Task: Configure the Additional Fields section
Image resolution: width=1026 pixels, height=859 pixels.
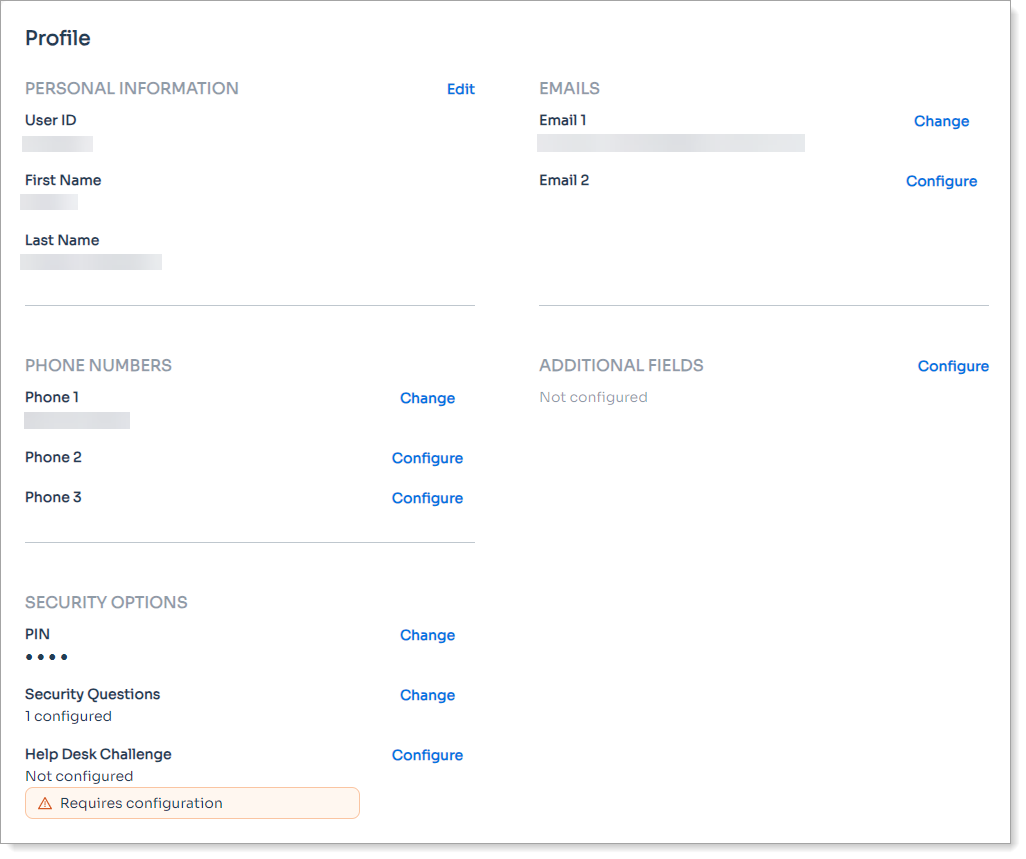Action: tap(952, 366)
